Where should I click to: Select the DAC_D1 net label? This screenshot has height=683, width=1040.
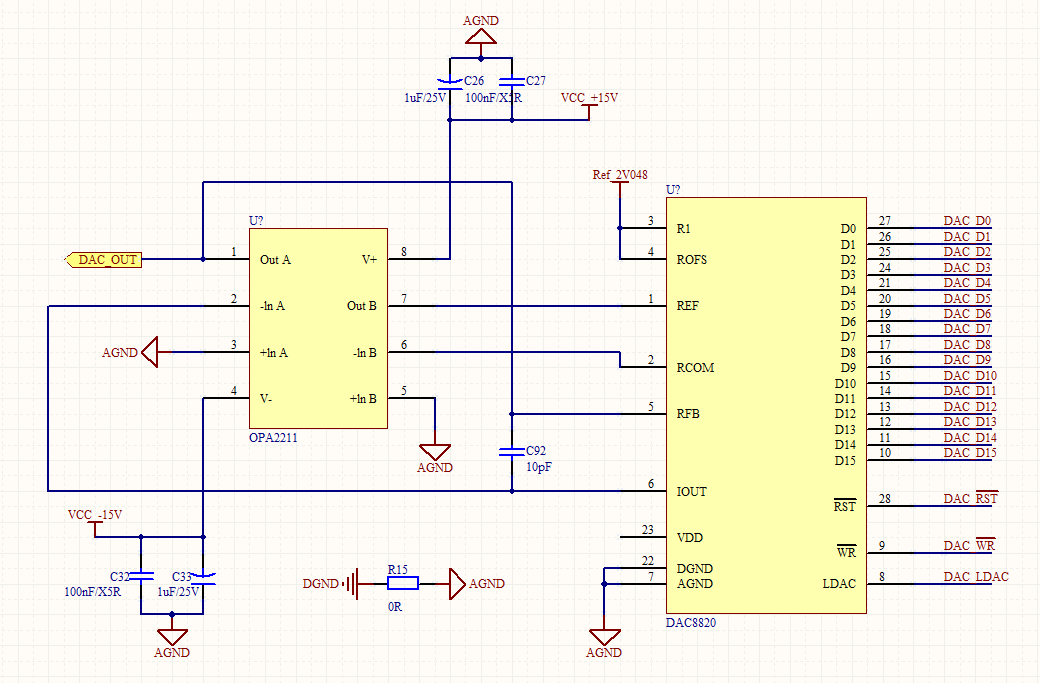click(x=967, y=237)
